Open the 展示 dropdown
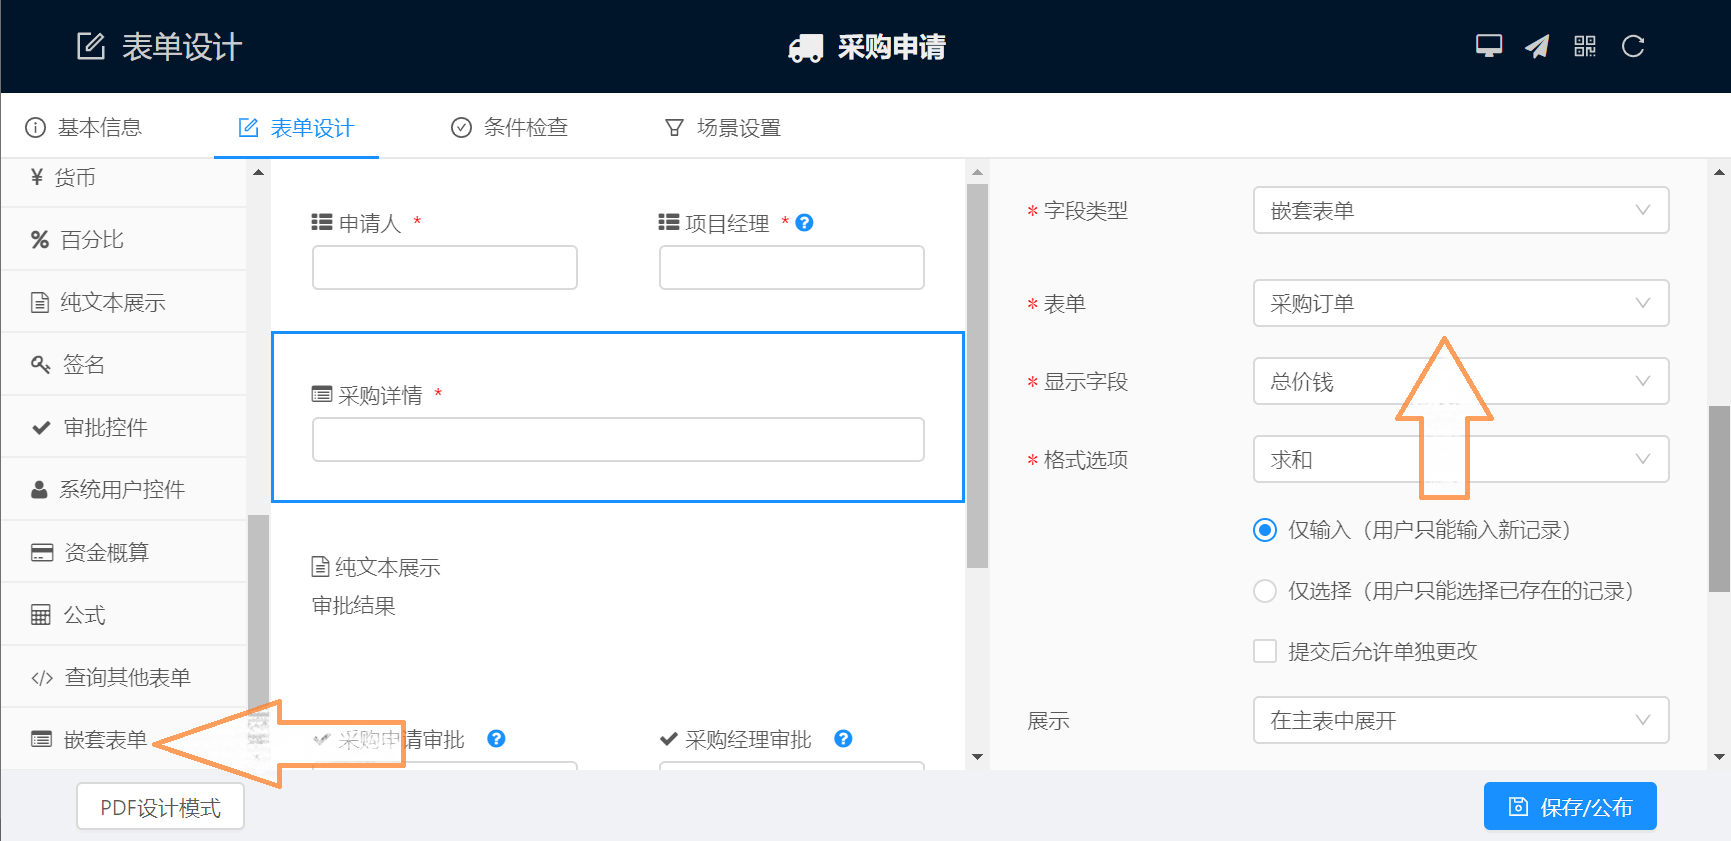This screenshot has width=1731, height=841. [x=1460, y=721]
